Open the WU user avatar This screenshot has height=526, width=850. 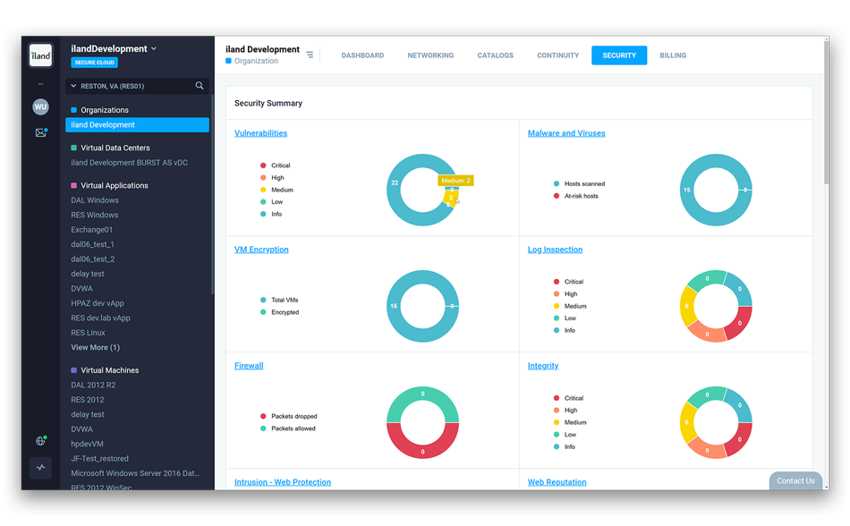(x=41, y=107)
